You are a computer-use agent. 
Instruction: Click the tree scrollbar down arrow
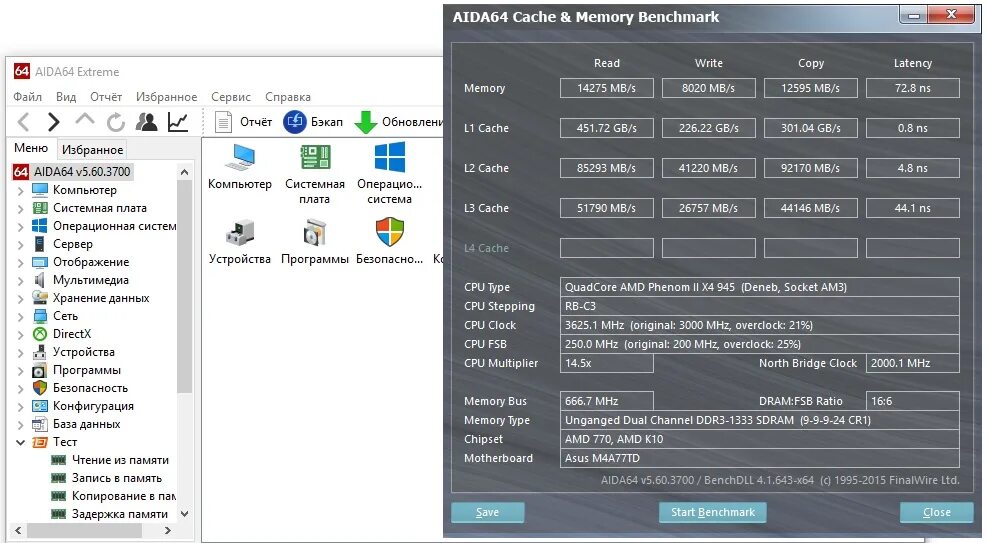(x=184, y=513)
